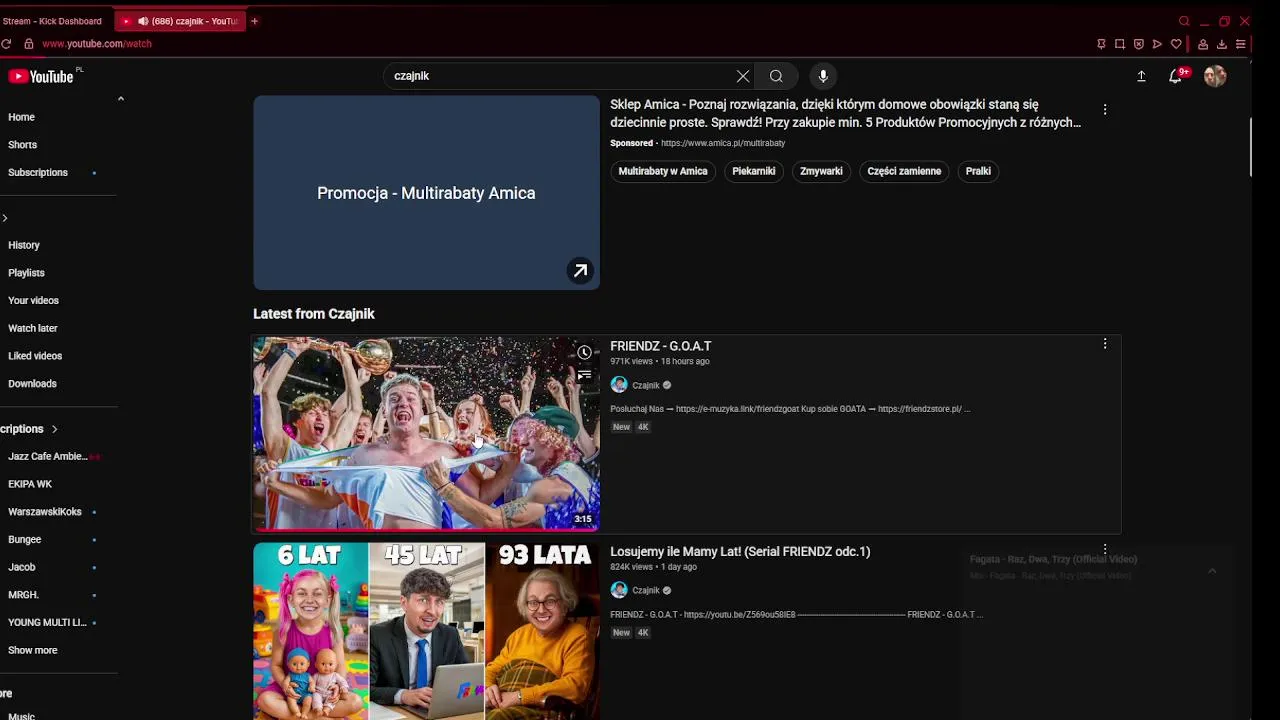Expand the Subscriptions header chevron
The width and height of the screenshot is (1280, 720).
(54, 429)
